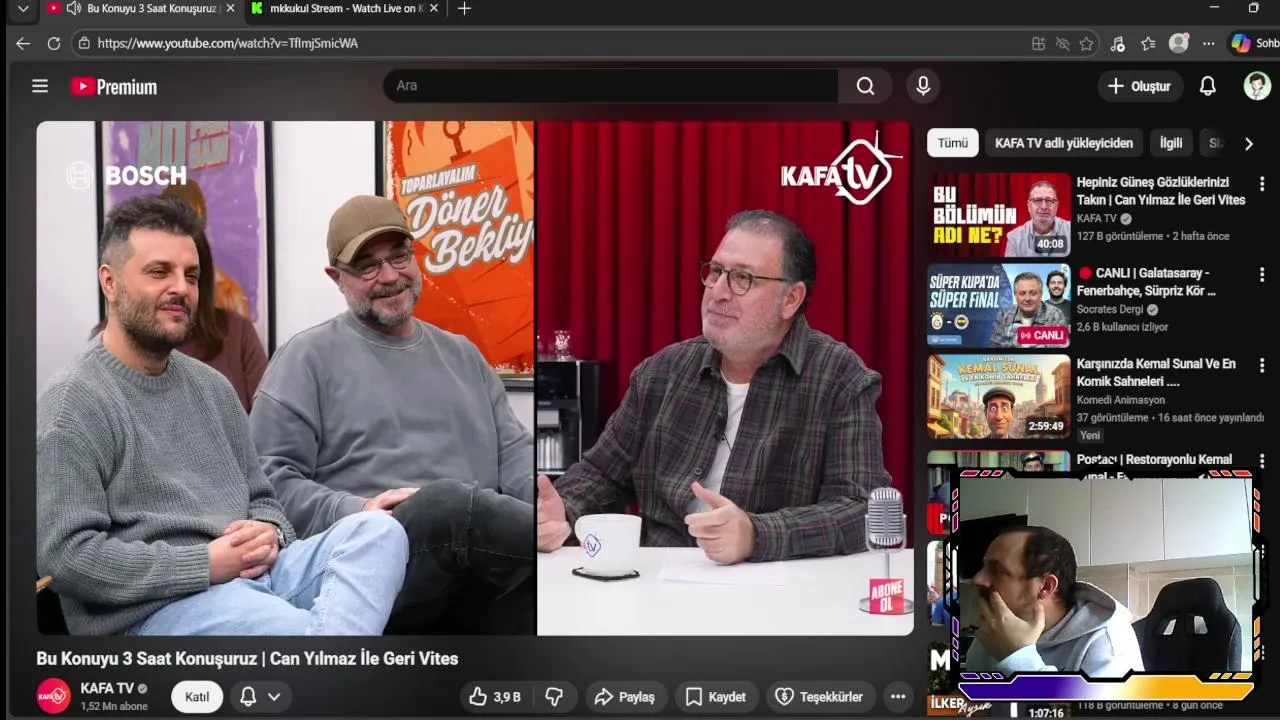Start voice search with microphone icon
The width and height of the screenshot is (1280, 720).
point(923,86)
